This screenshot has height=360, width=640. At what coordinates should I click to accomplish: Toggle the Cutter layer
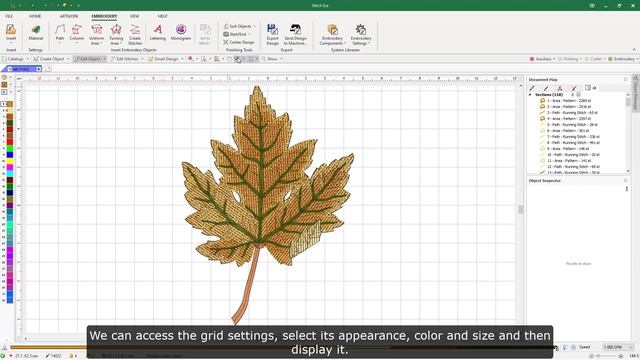593,59
